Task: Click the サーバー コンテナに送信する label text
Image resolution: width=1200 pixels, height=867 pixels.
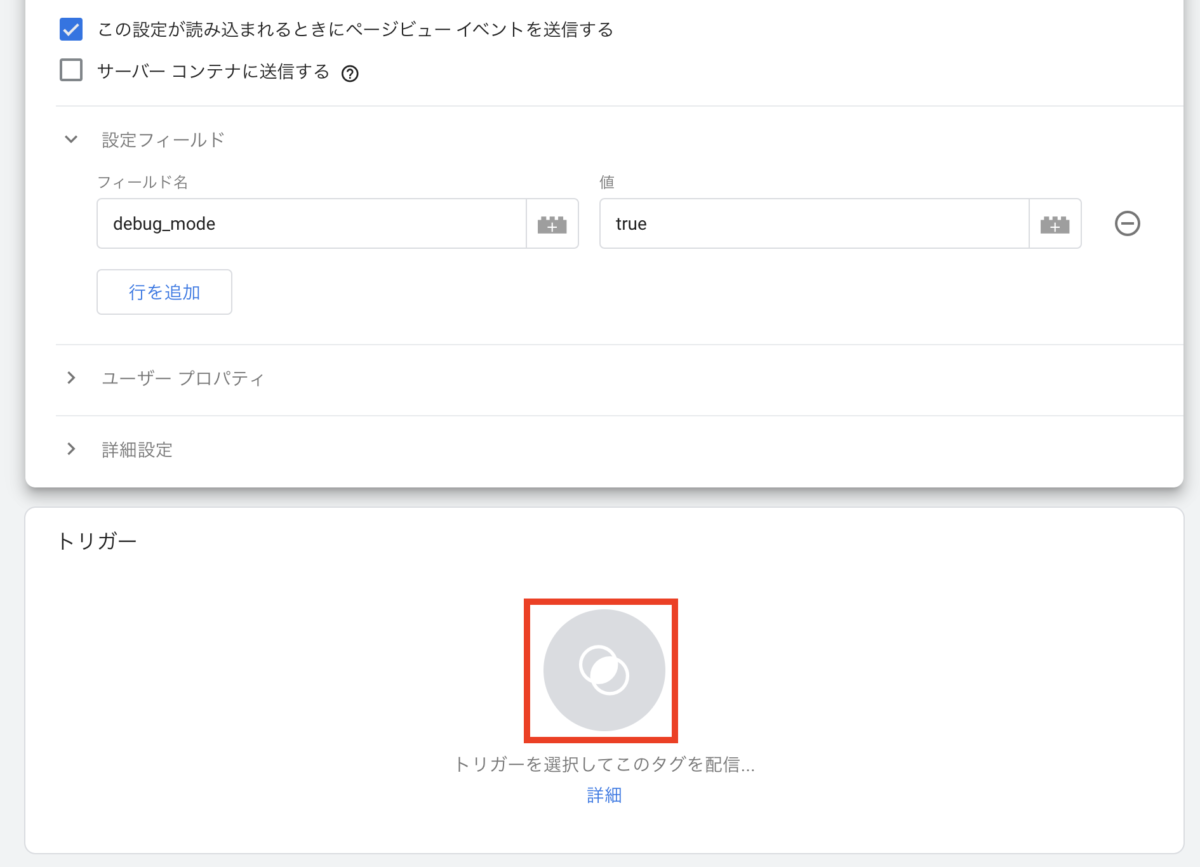Action: [x=213, y=72]
